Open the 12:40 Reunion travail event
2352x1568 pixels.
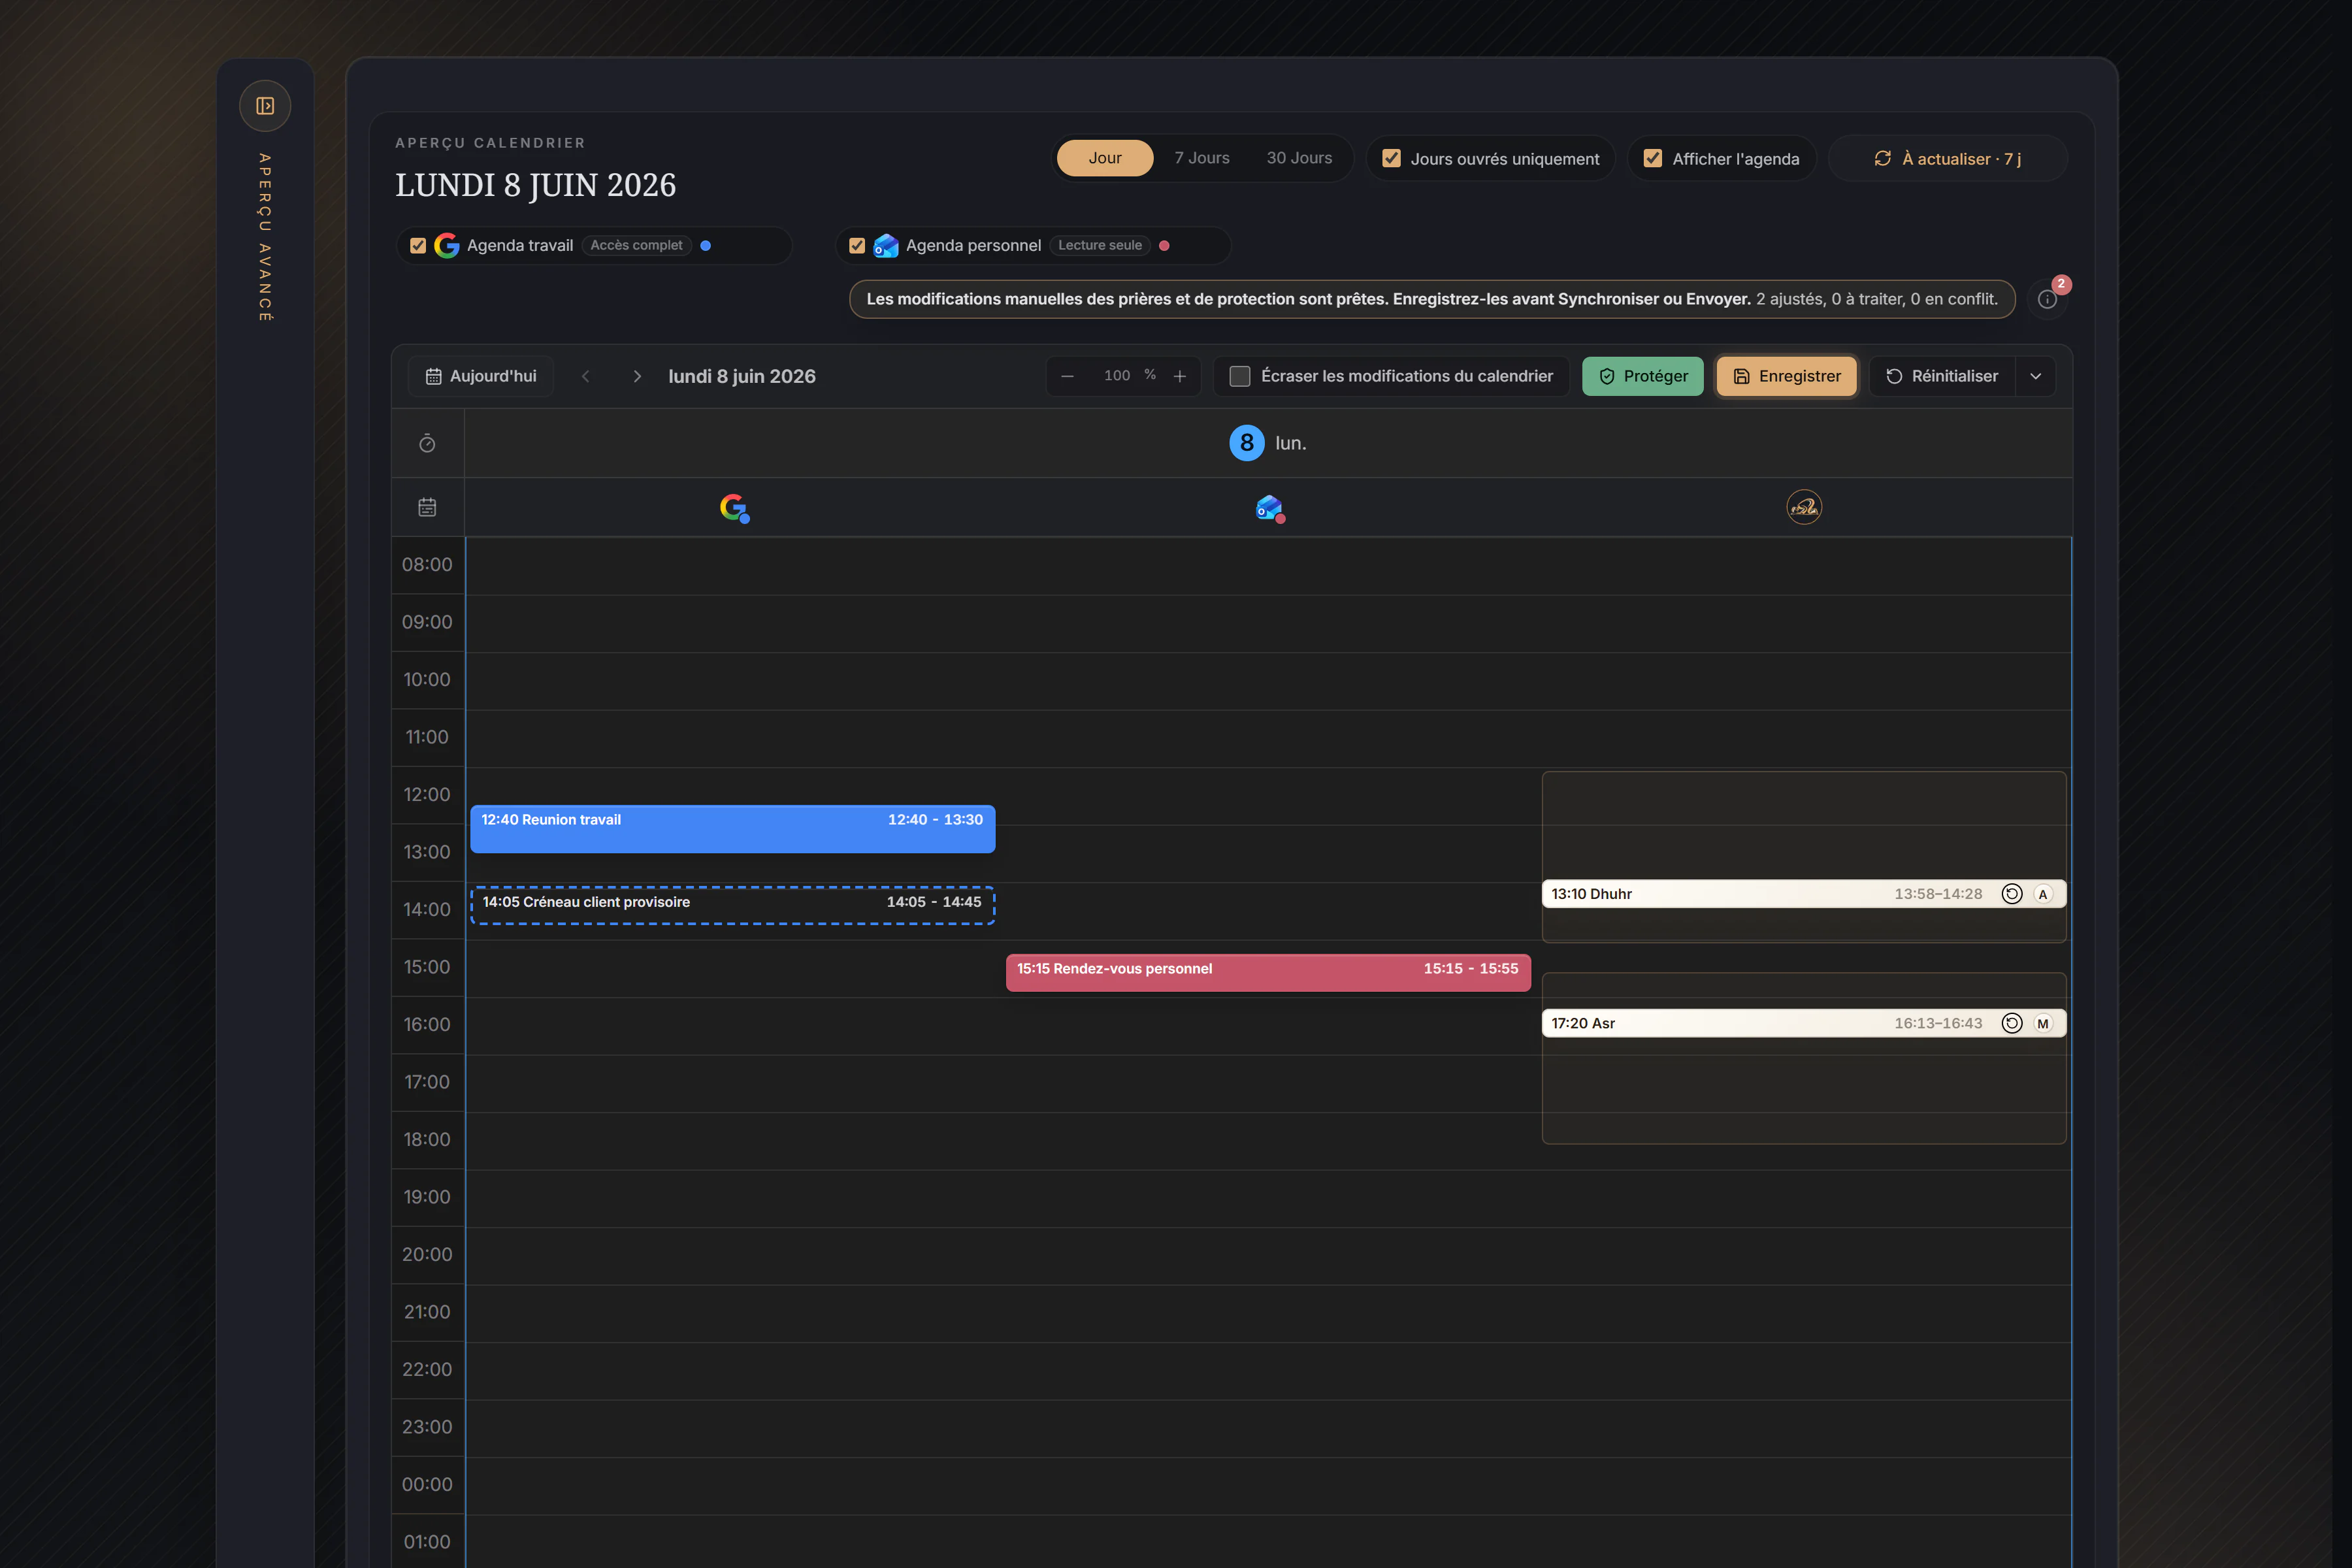pyautogui.click(x=733, y=829)
